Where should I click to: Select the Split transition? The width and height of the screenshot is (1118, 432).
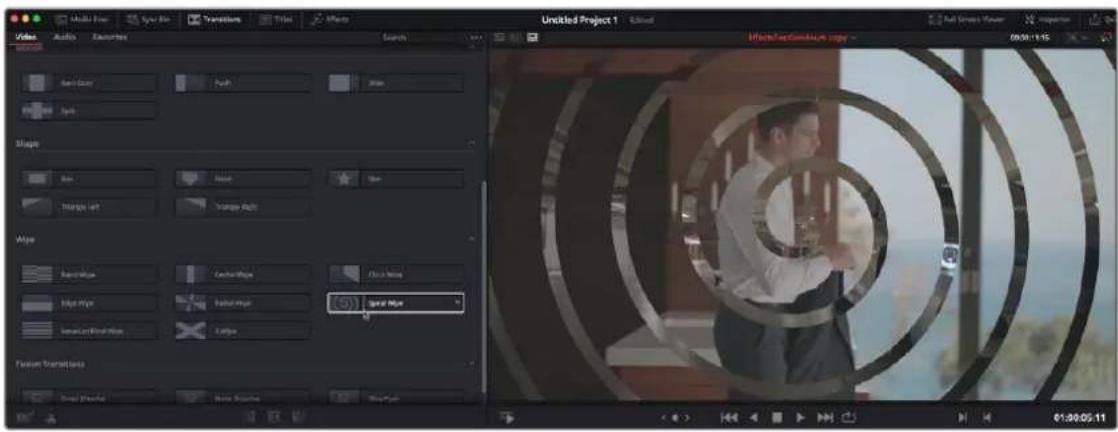(88, 110)
